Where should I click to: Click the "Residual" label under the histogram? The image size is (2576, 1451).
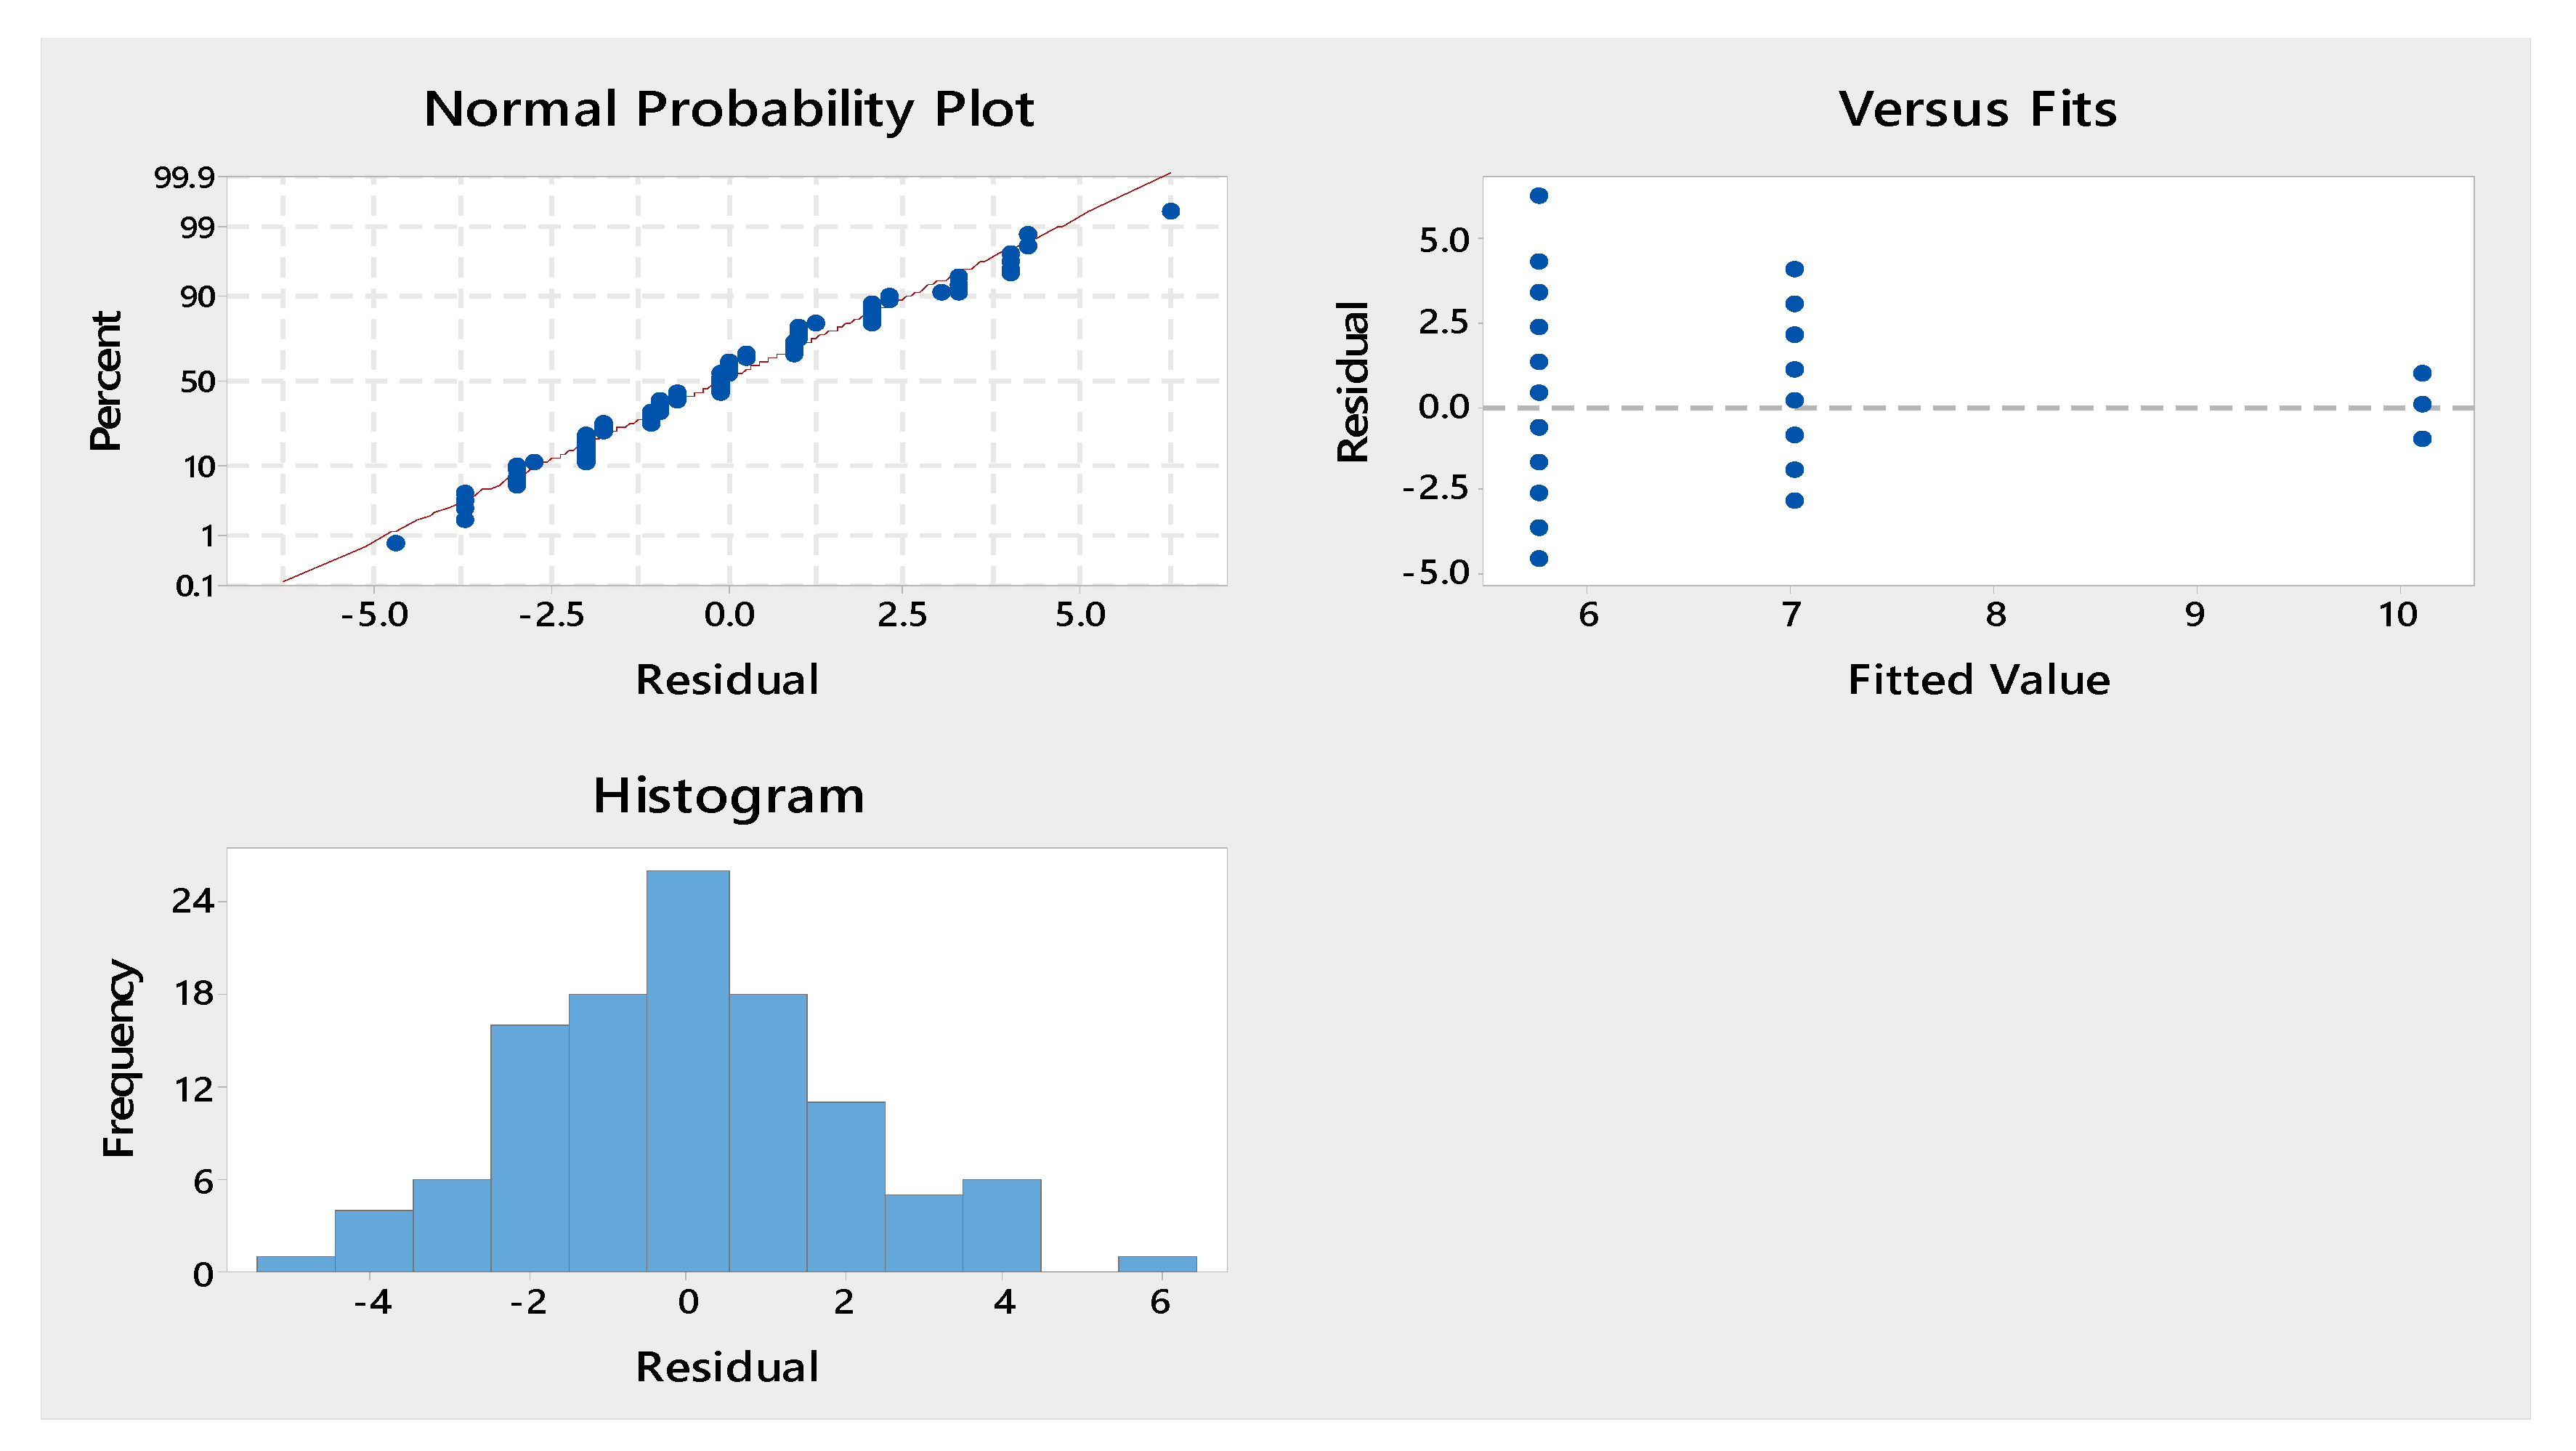coord(727,1367)
